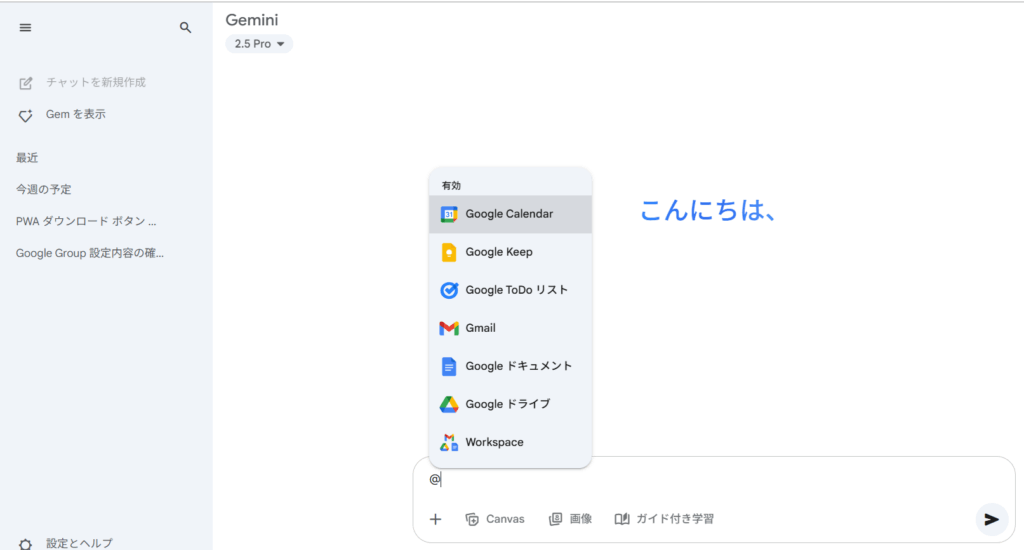Click the Google Calendar icon

449,214
